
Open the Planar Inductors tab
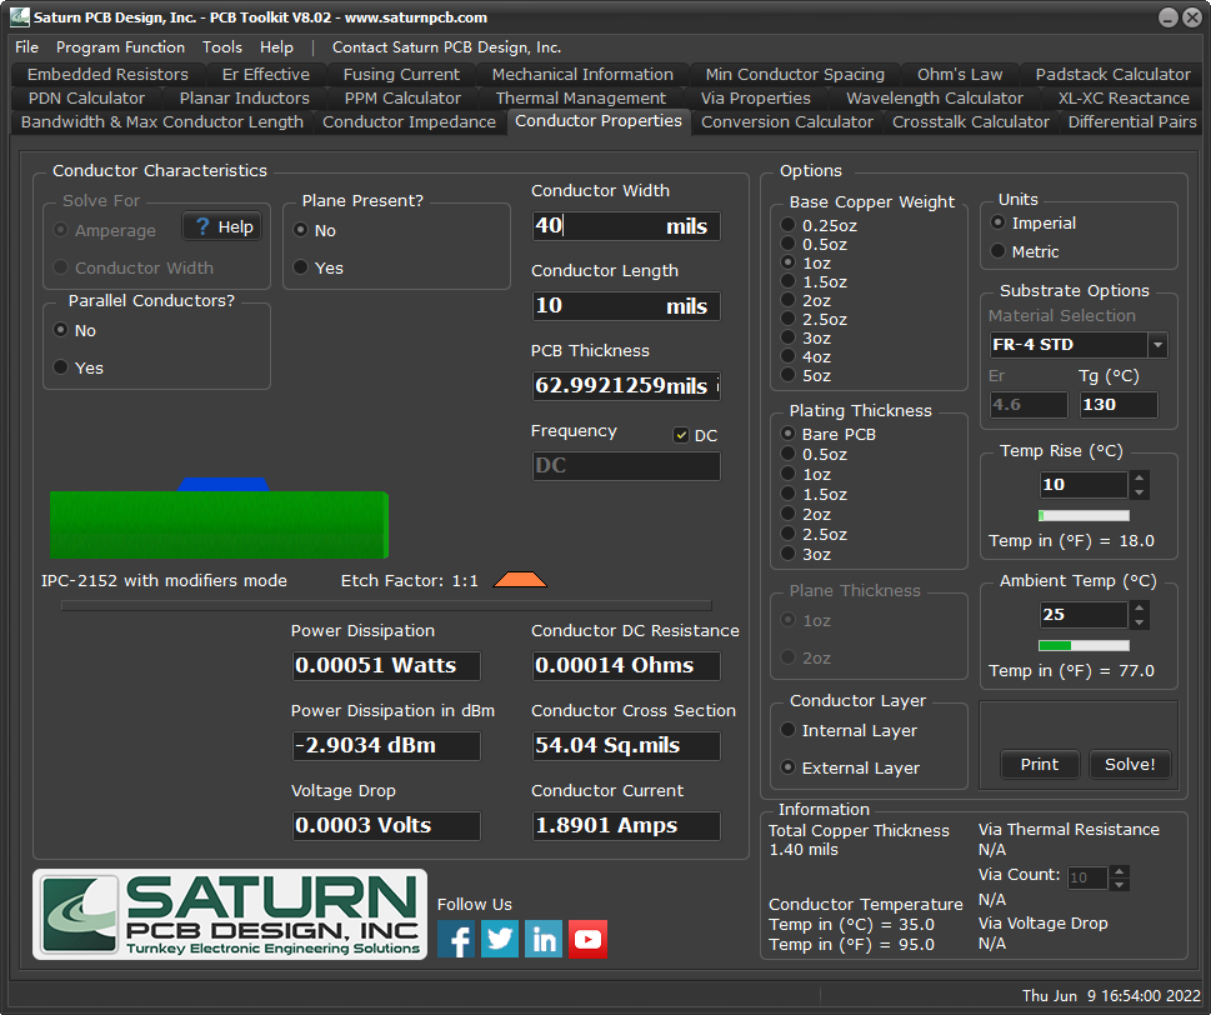pos(245,98)
